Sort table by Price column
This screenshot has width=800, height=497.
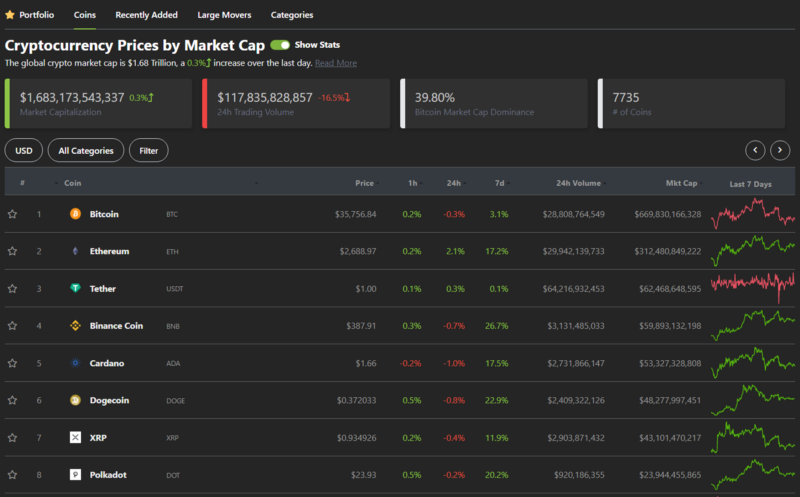tap(364, 183)
